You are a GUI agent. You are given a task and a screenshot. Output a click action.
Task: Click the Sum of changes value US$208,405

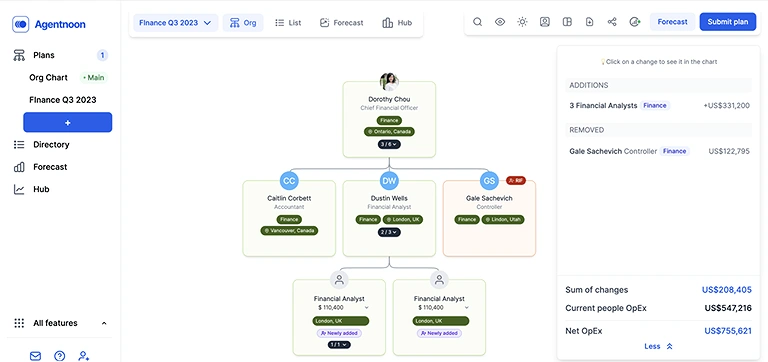[726, 290]
